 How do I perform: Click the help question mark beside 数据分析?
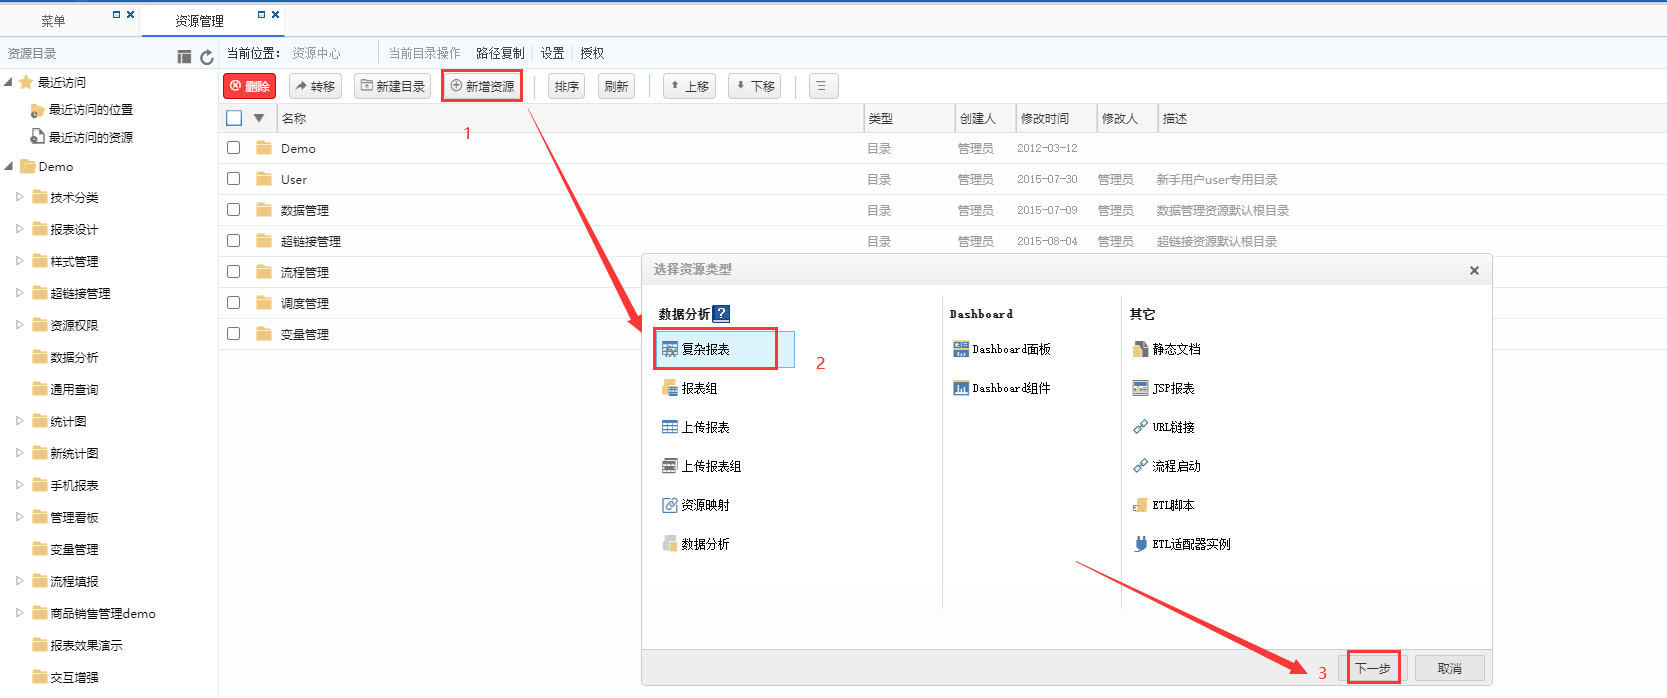(x=721, y=314)
